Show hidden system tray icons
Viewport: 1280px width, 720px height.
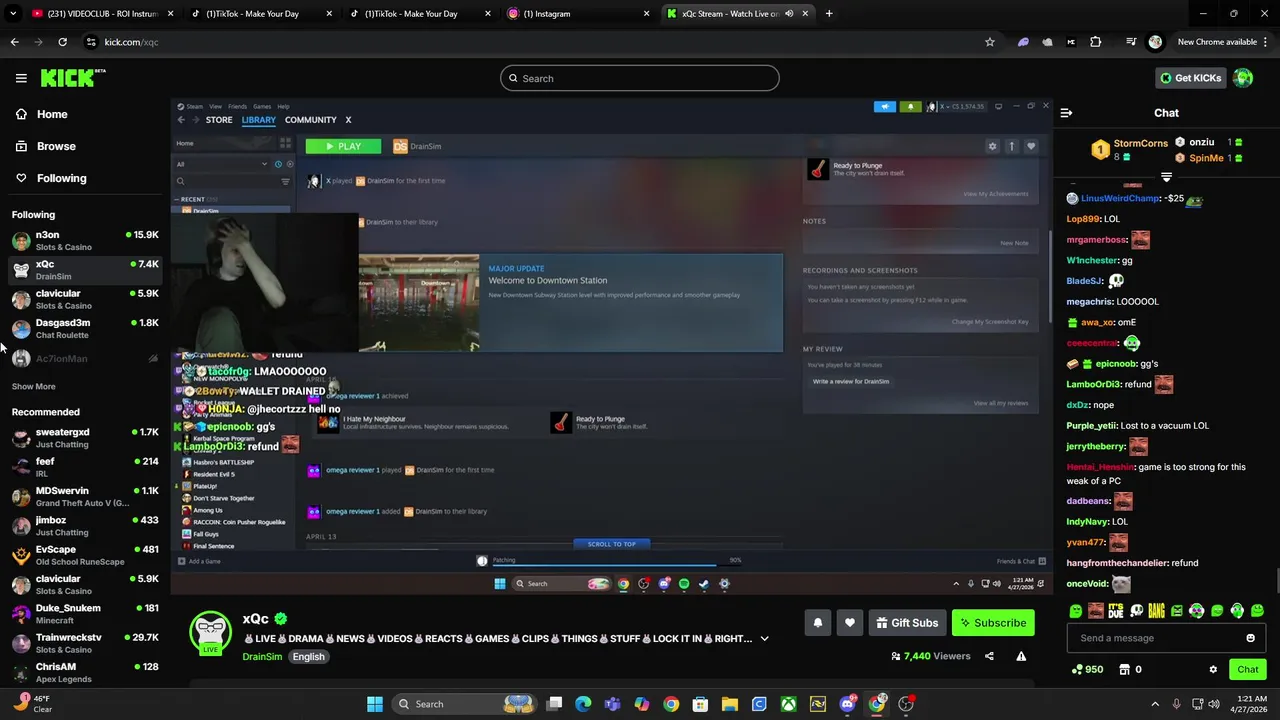(x=1155, y=704)
